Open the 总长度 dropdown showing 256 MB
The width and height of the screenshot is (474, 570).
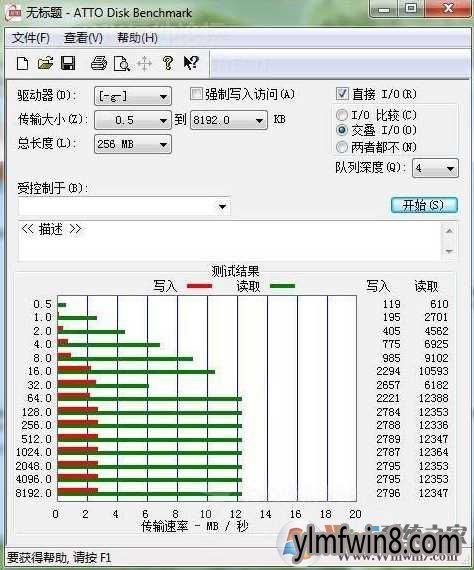pyautogui.click(x=133, y=144)
